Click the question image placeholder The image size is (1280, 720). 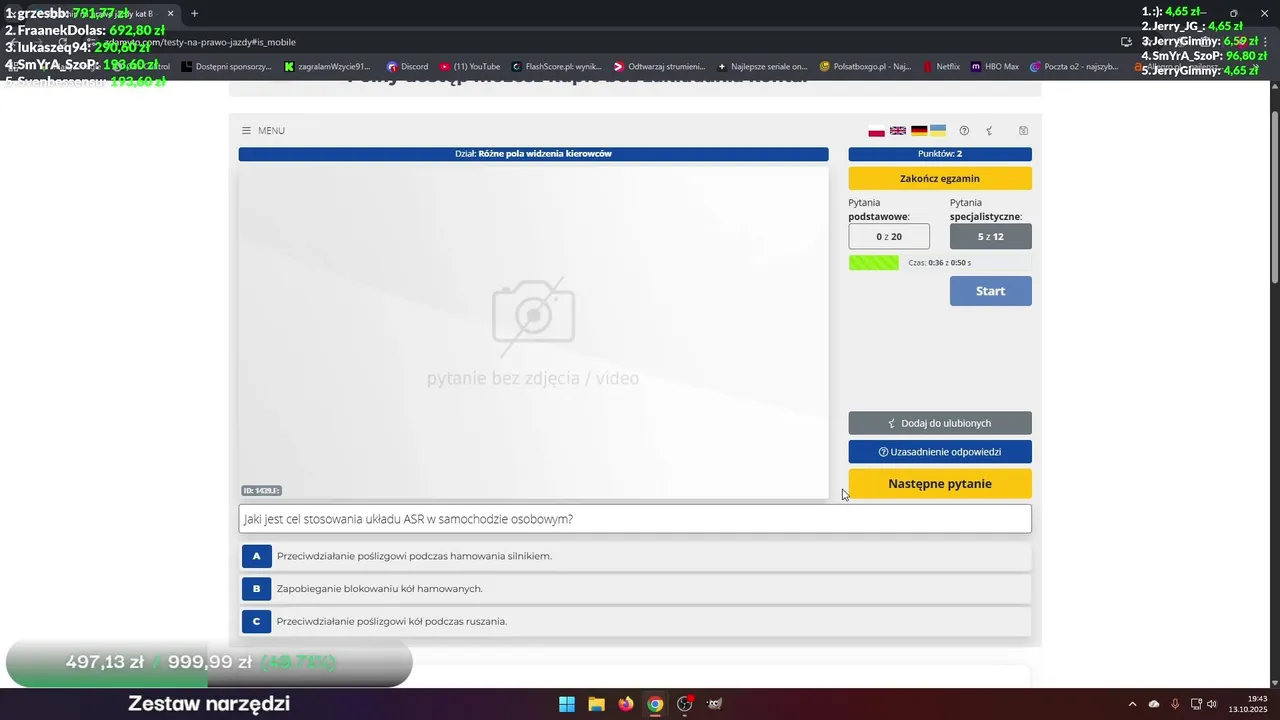533,331
